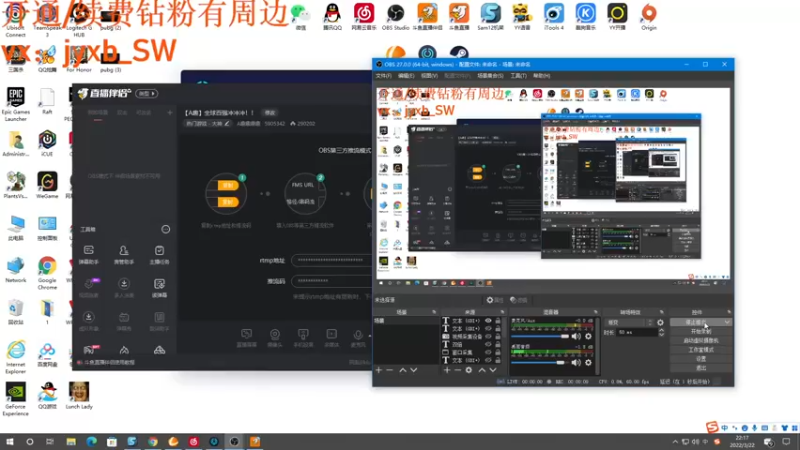Click the 启动虚拟摄像机 button in OBS

click(x=701, y=340)
